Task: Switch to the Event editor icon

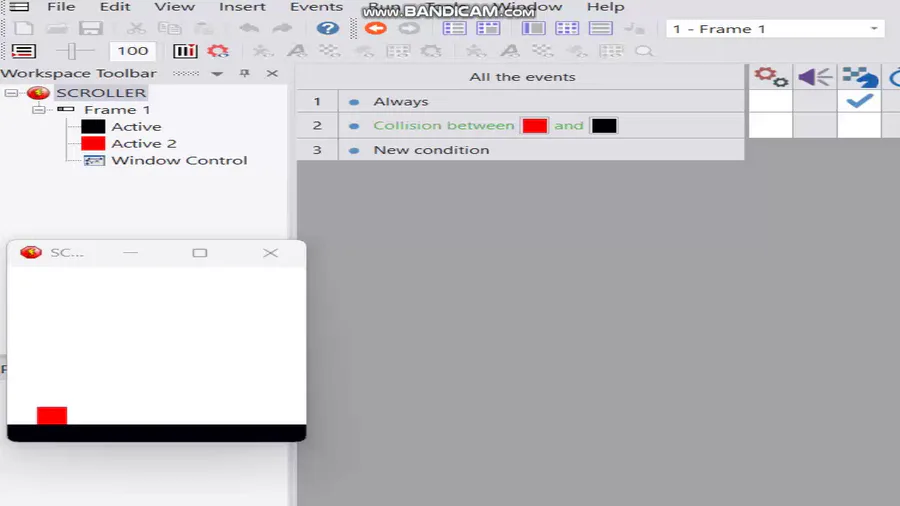Action: (533, 28)
